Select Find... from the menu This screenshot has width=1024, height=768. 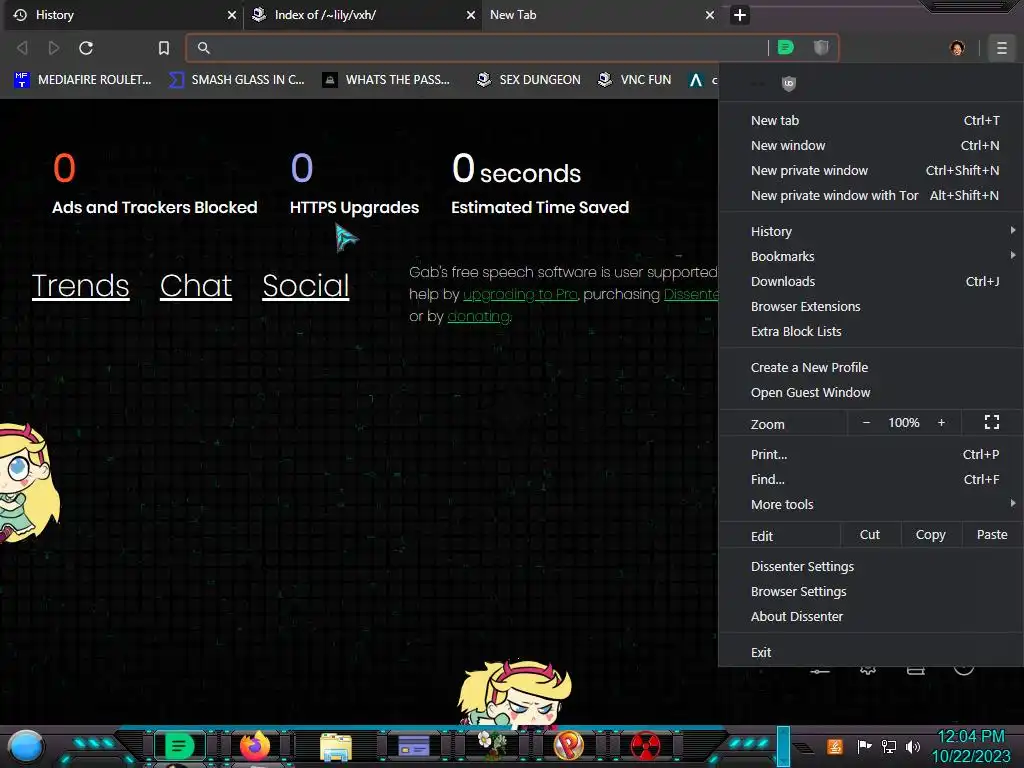tap(871, 479)
